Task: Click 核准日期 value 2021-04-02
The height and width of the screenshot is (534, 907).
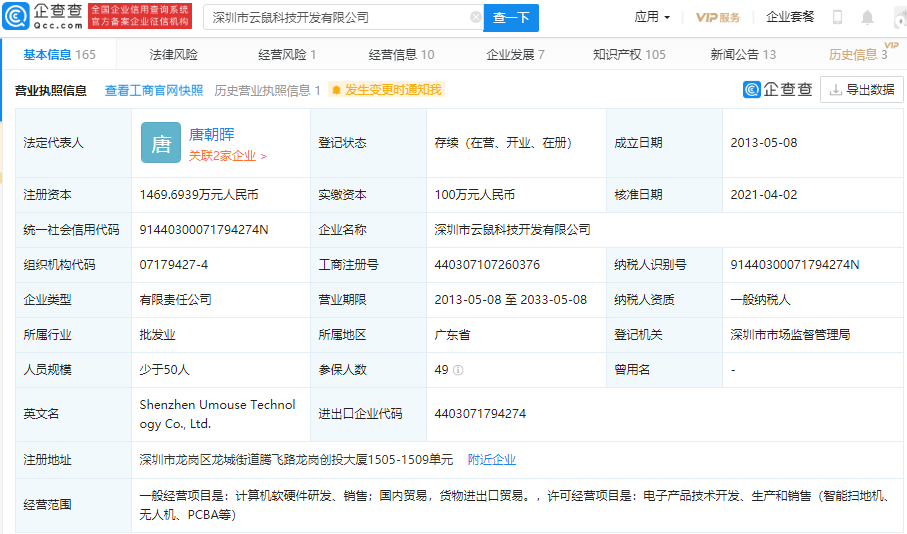Action: click(x=764, y=195)
